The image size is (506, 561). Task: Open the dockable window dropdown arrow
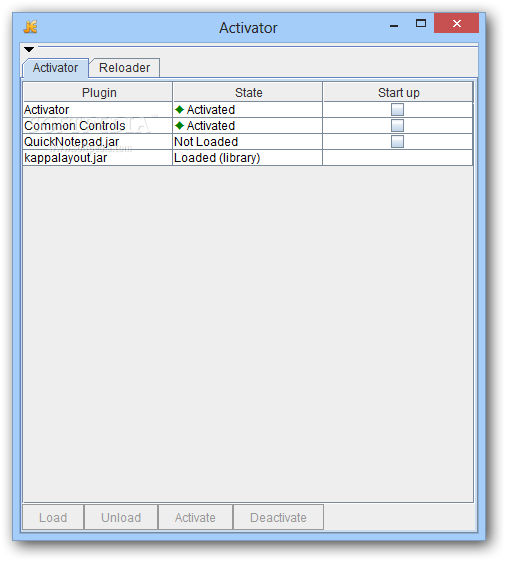click(x=29, y=49)
